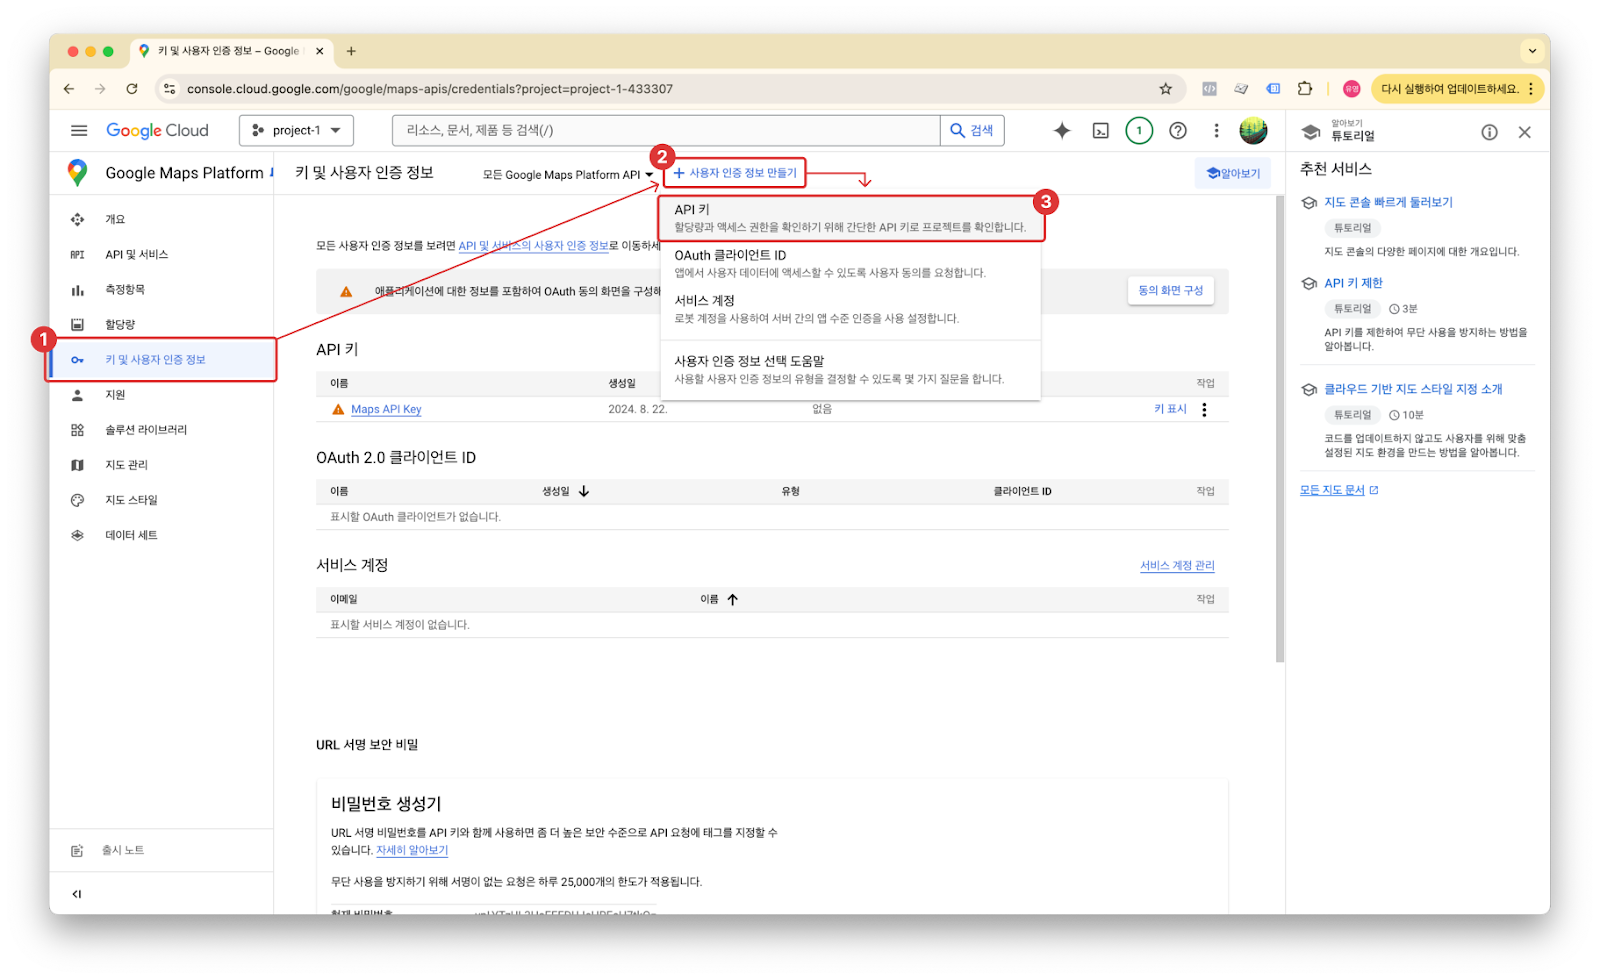Open a new browser tab with plus
The height and width of the screenshot is (980, 1600).
pyautogui.click(x=351, y=51)
